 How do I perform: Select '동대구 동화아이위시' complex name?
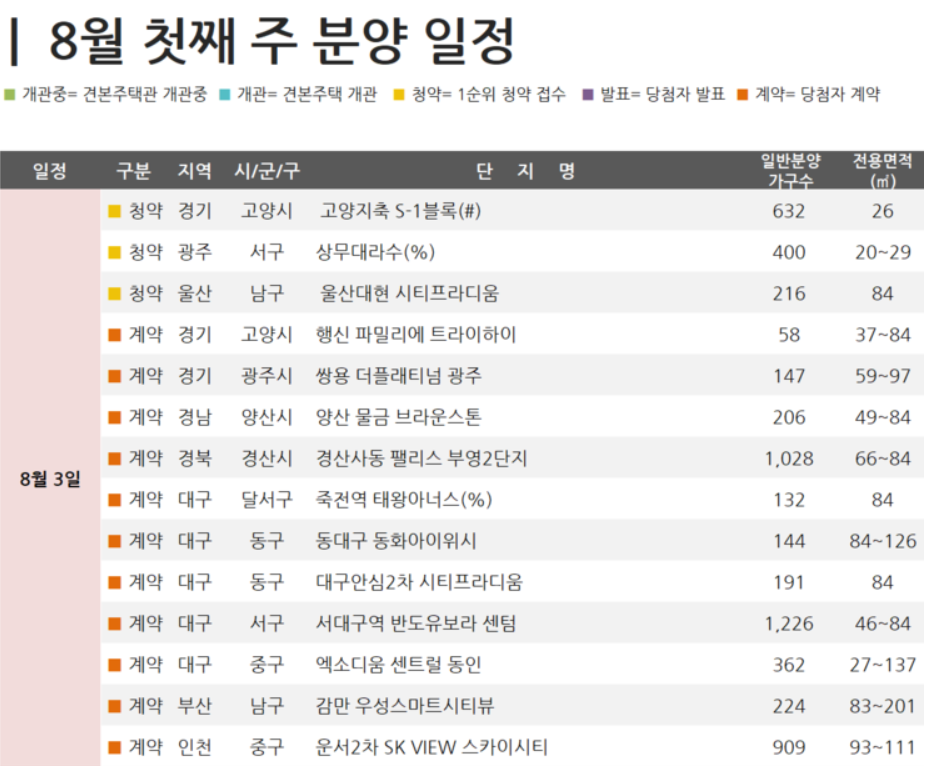point(396,541)
